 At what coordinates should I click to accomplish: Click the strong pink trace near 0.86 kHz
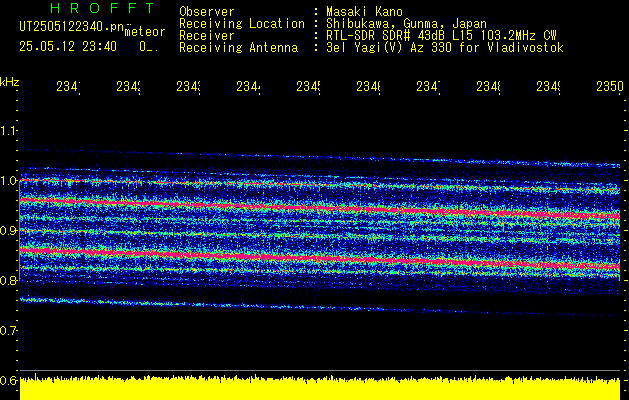point(320,258)
